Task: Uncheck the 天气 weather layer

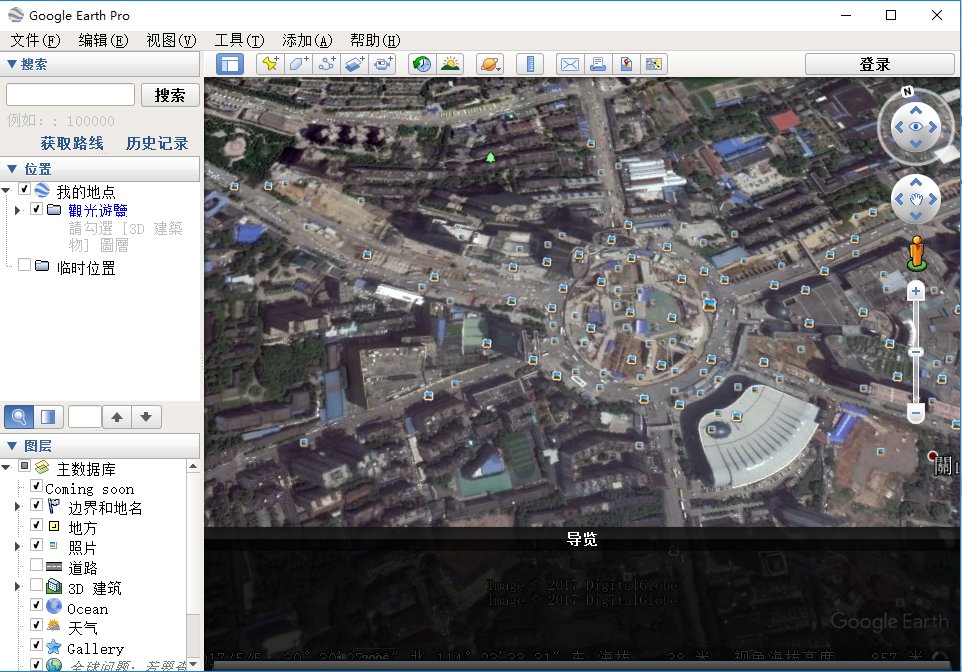Action: click(x=36, y=627)
